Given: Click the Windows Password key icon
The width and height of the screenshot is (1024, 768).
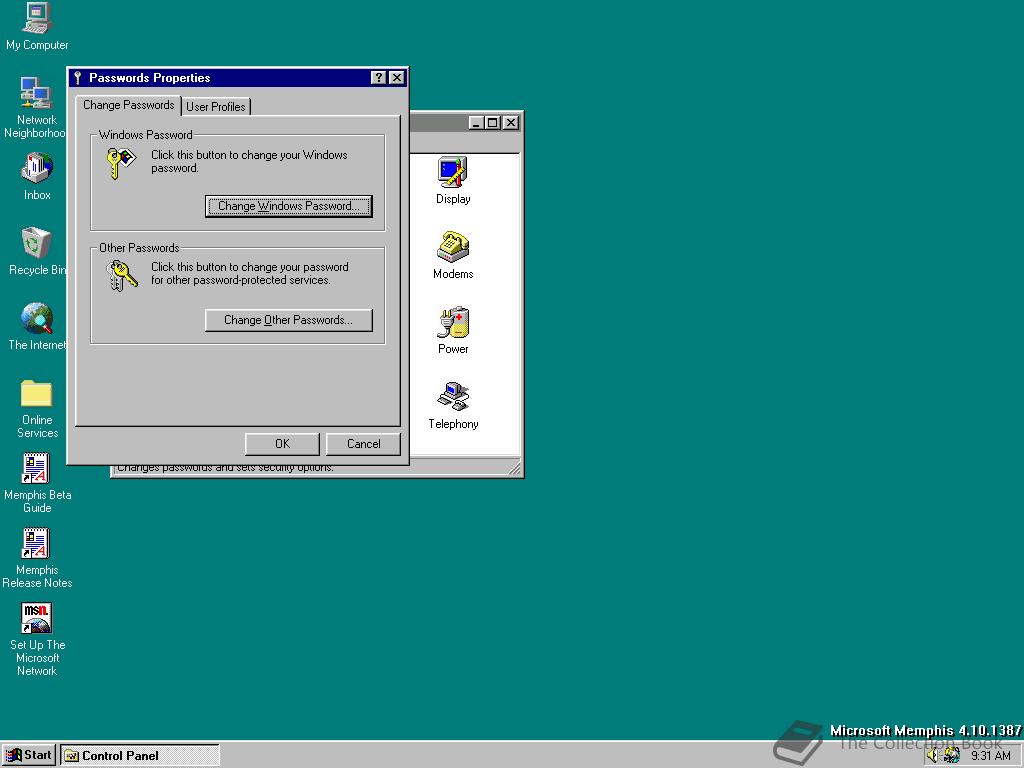Looking at the screenshot, I should click(x=122, y=163).
